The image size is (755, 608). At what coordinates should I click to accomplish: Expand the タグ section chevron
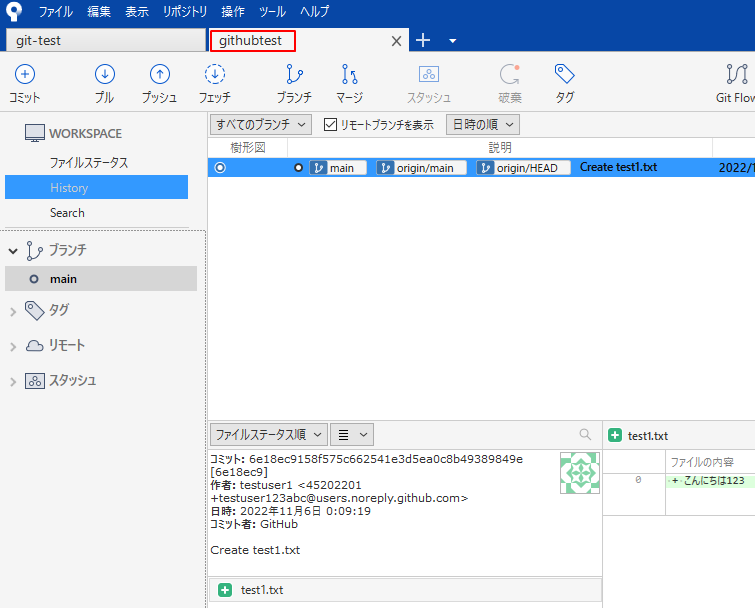click(x=13, y=311)
